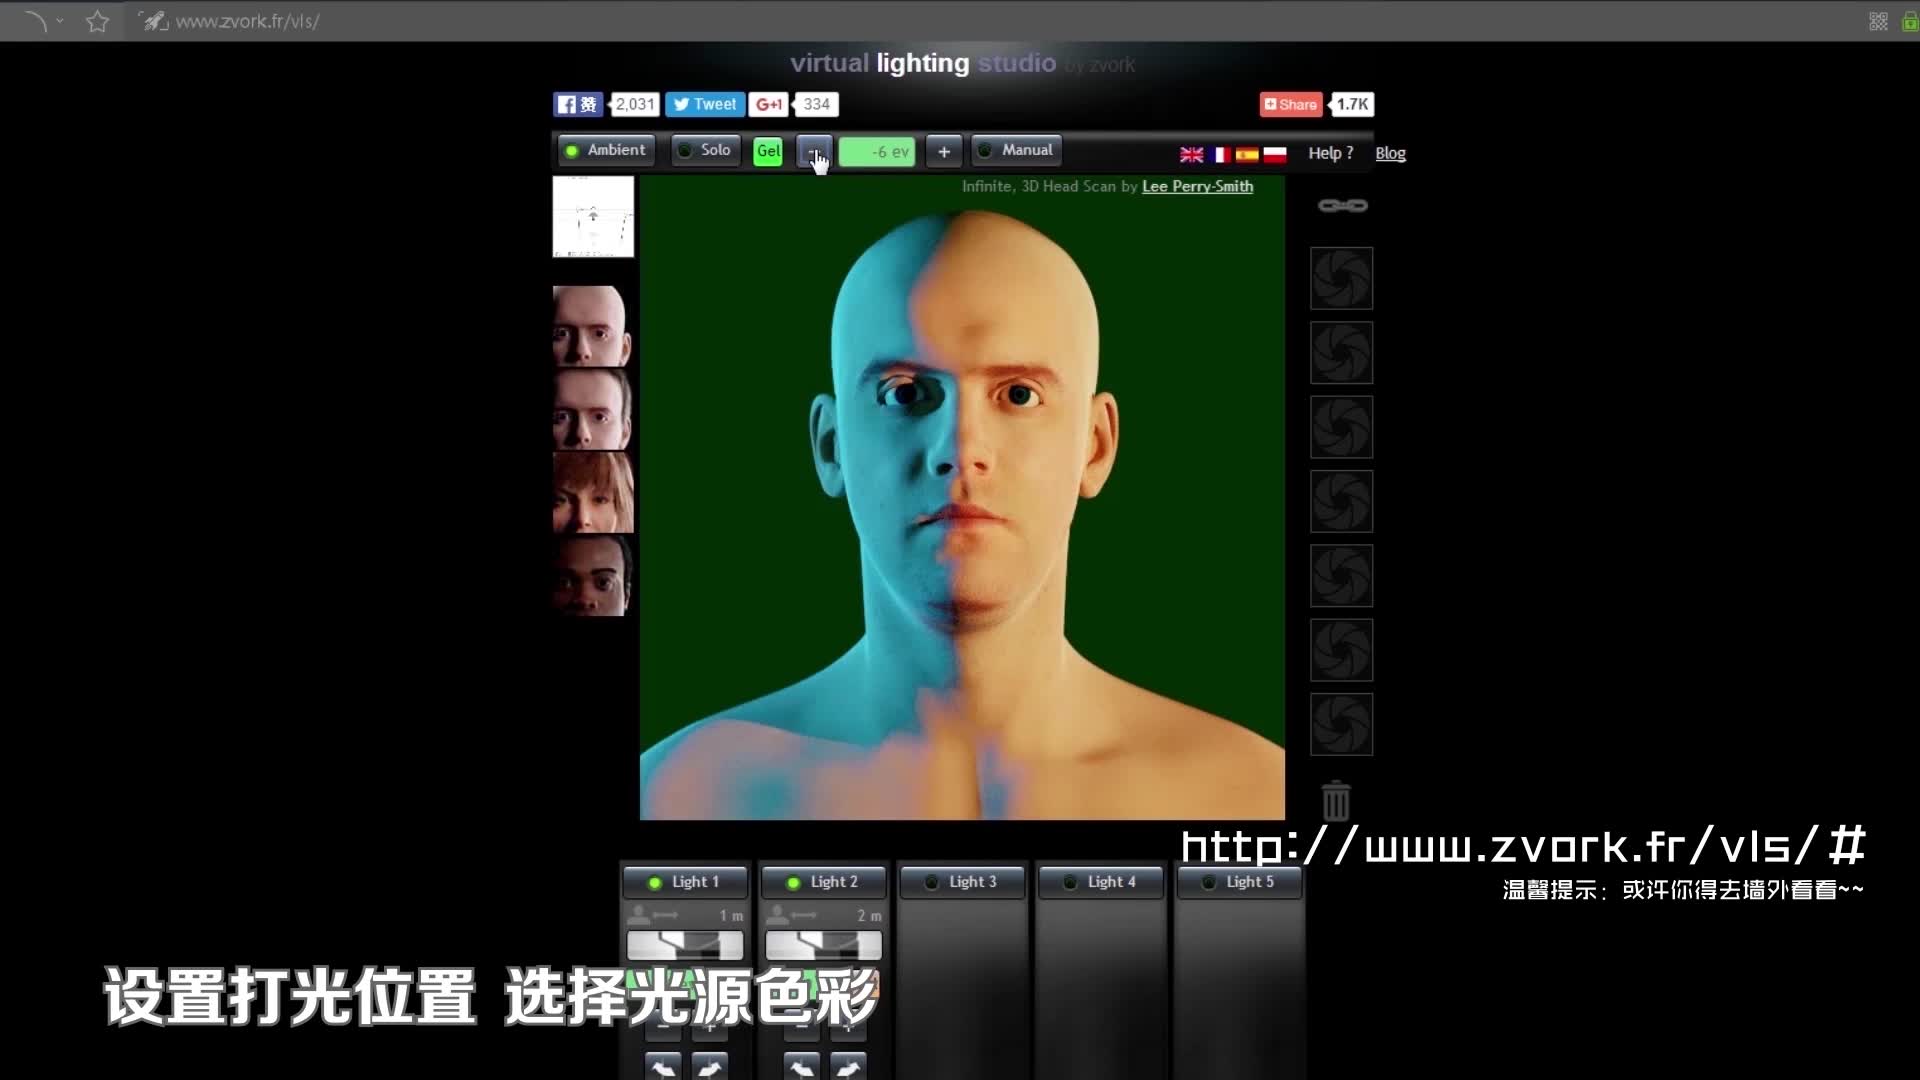The image size is (1920, 1080).
Task: Click Light 2 distance 2 m value
Action: [x=869, y=916]
